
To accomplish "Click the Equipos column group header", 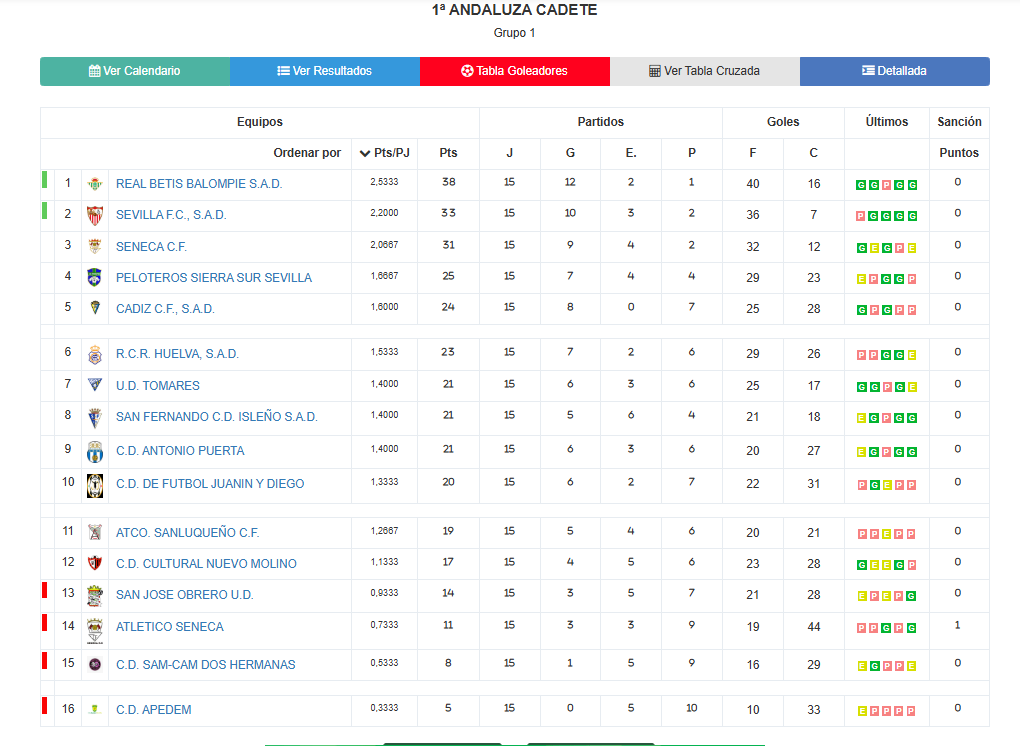I will click(x=260, y=122).
